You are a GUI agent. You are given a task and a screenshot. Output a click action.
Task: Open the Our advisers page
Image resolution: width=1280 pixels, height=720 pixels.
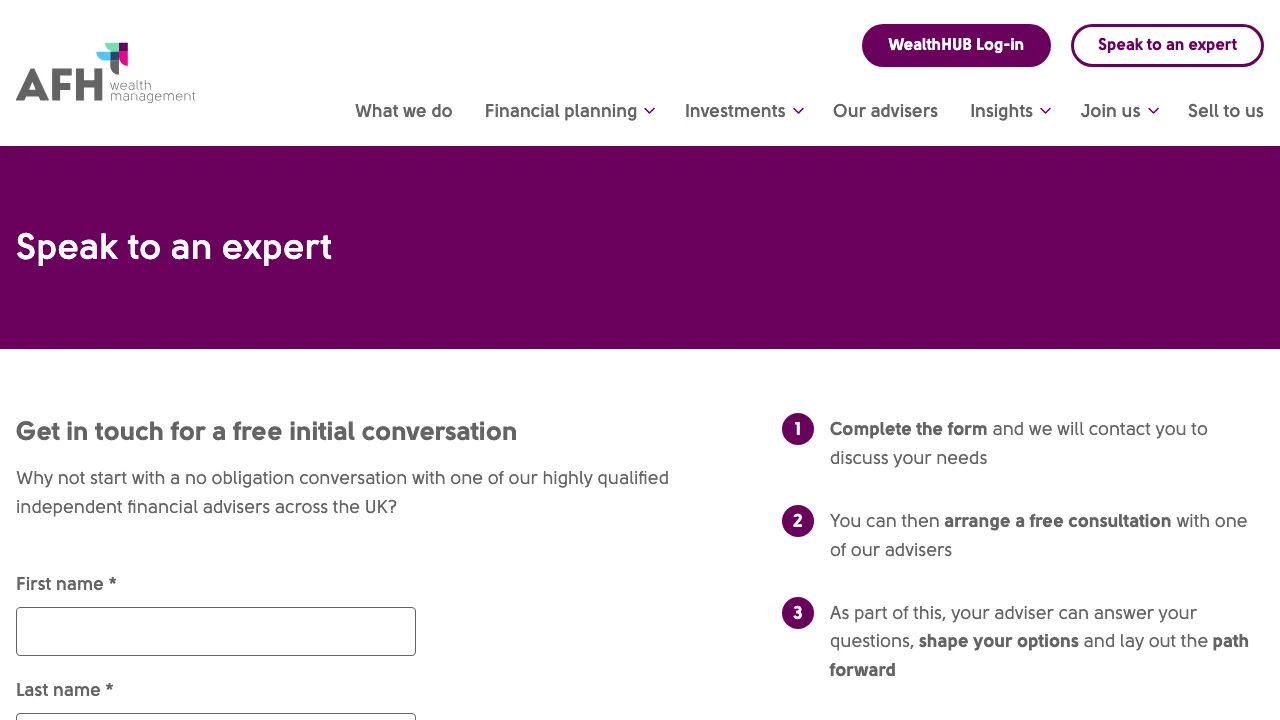pos(885,111)
